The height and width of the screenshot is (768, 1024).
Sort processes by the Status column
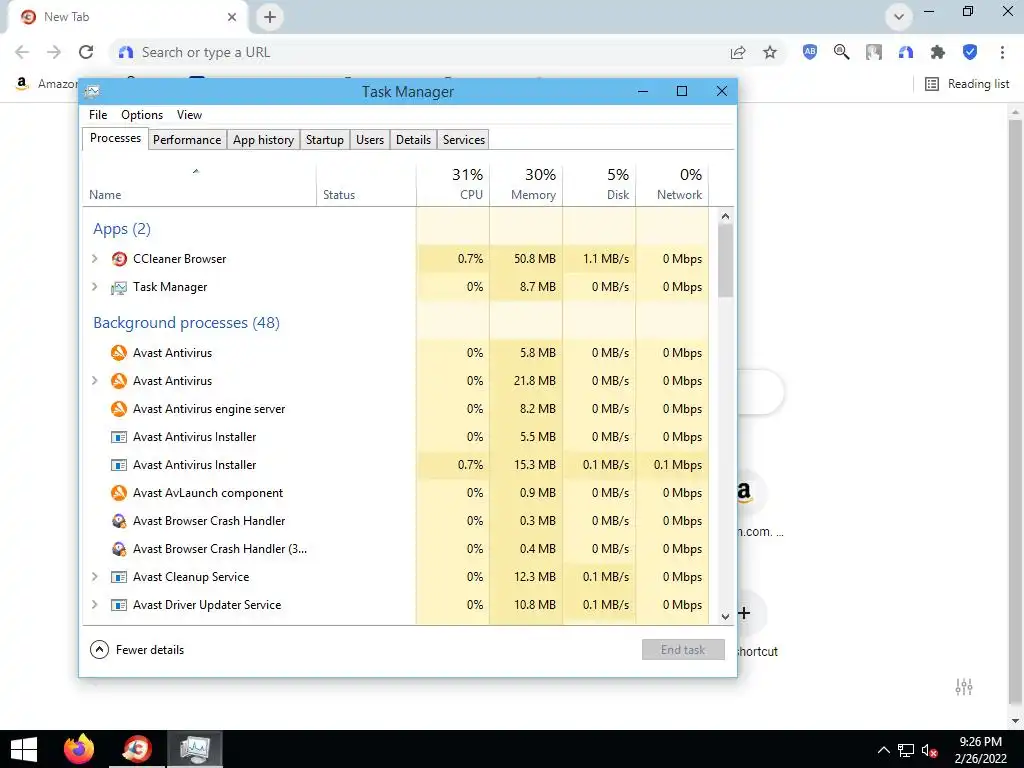point(366,185)
